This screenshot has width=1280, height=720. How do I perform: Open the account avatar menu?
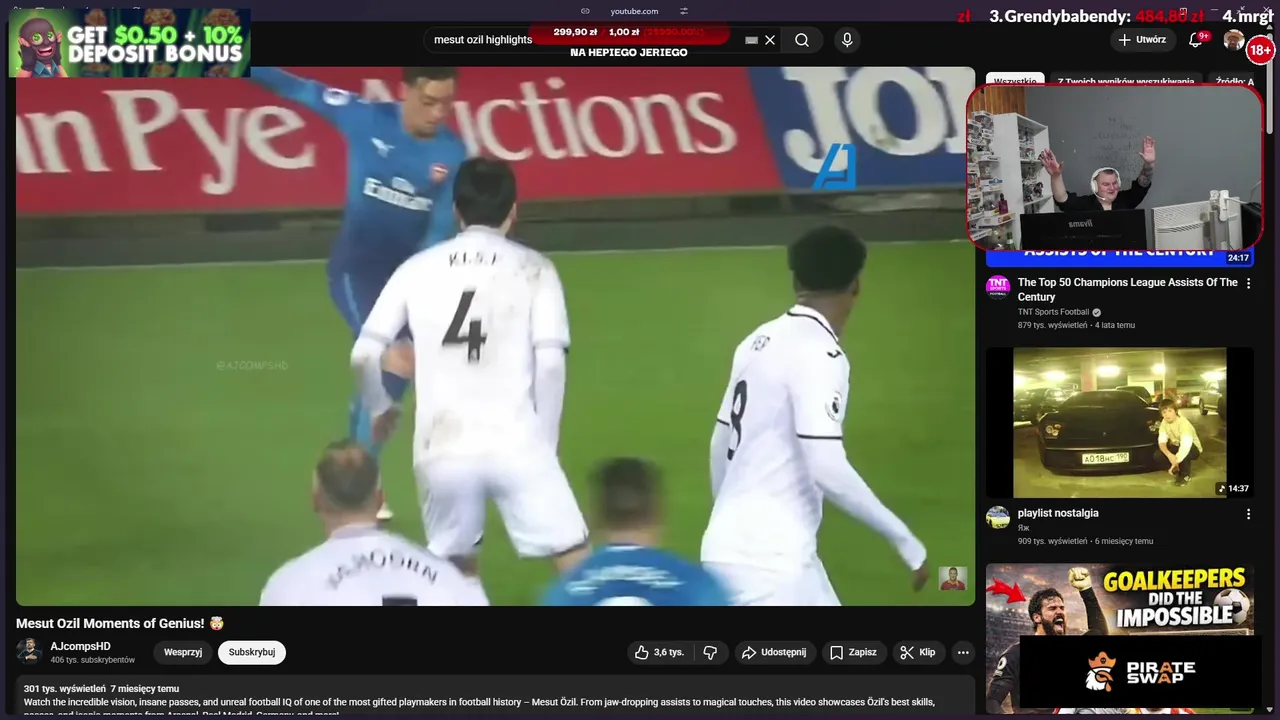(x=1234, y=40)
